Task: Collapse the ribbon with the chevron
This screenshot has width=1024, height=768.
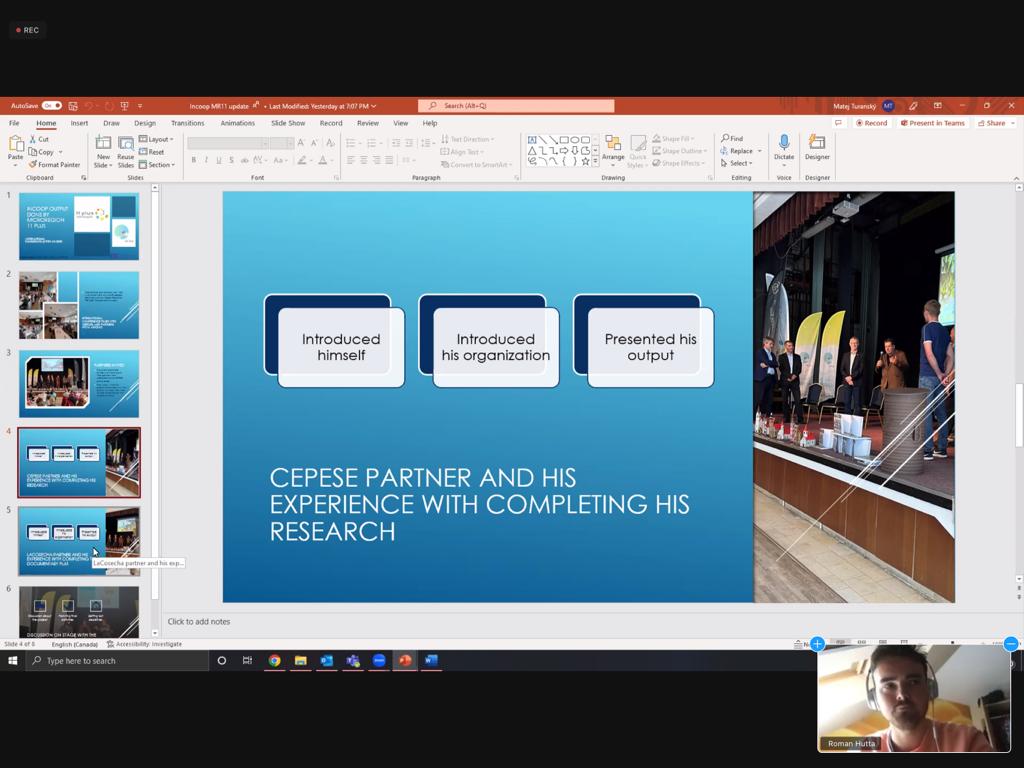Action: click(x=1016, y=178)
